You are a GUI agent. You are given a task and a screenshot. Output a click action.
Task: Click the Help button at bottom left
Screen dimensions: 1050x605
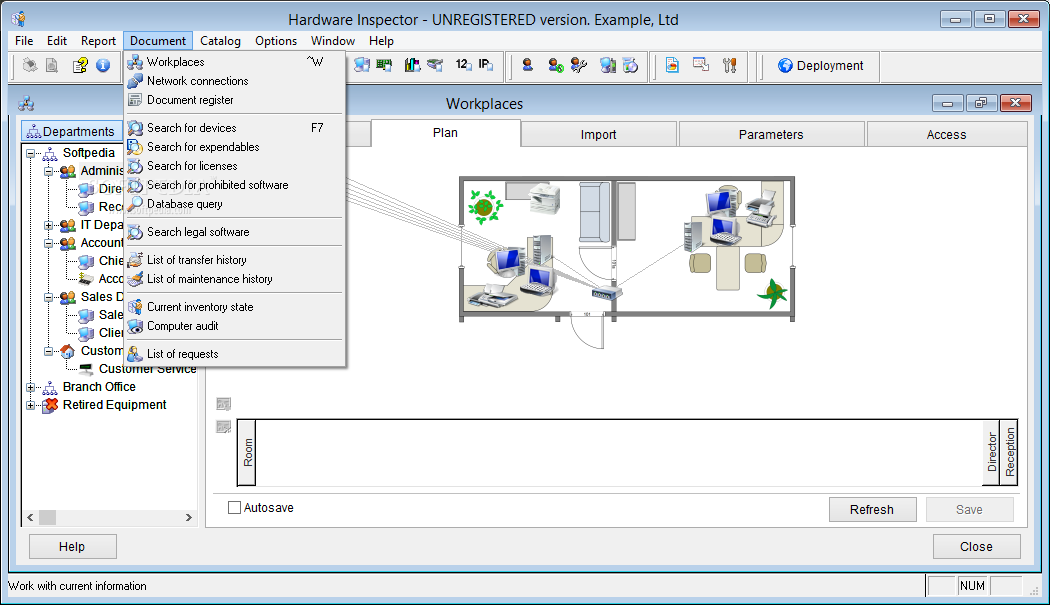pyautogui.click(x=72, y=547)
